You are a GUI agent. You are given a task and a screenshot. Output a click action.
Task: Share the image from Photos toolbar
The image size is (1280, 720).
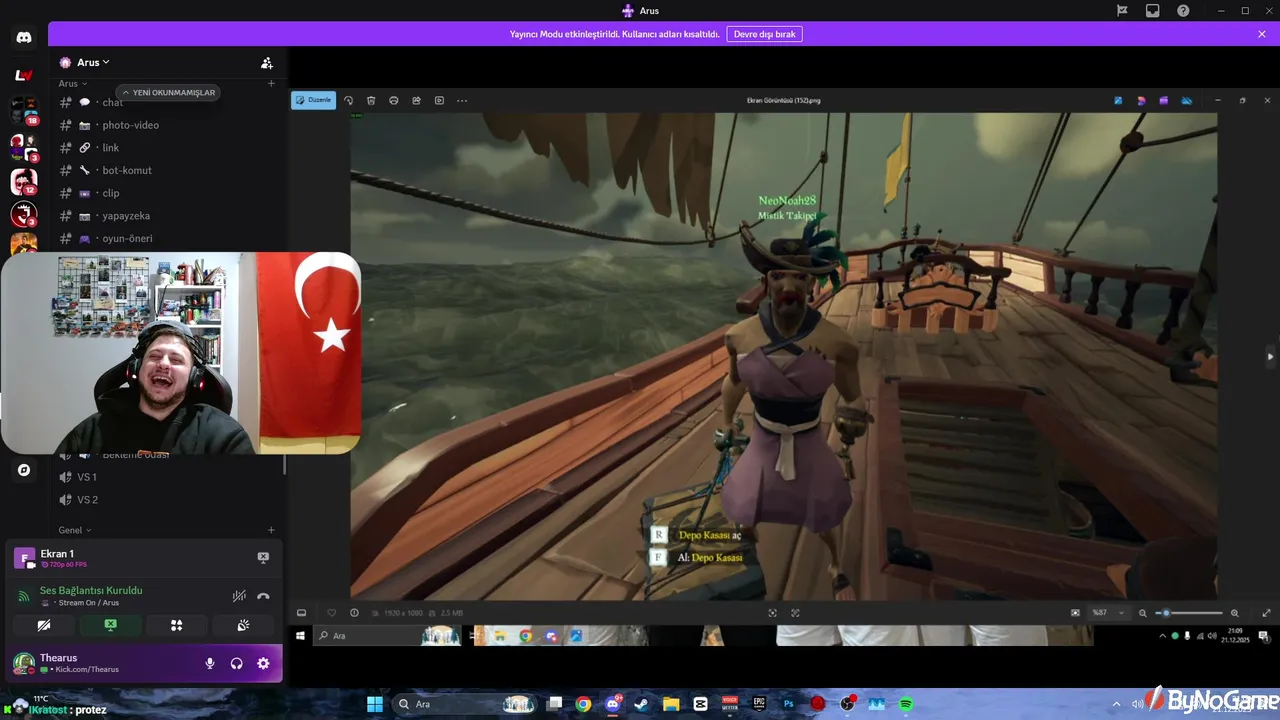click(416, 100)
